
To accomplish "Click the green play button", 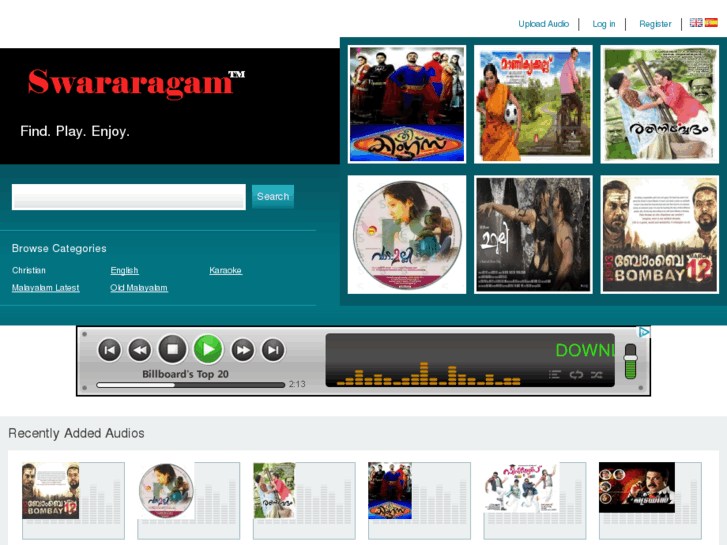I will (208, 349).
